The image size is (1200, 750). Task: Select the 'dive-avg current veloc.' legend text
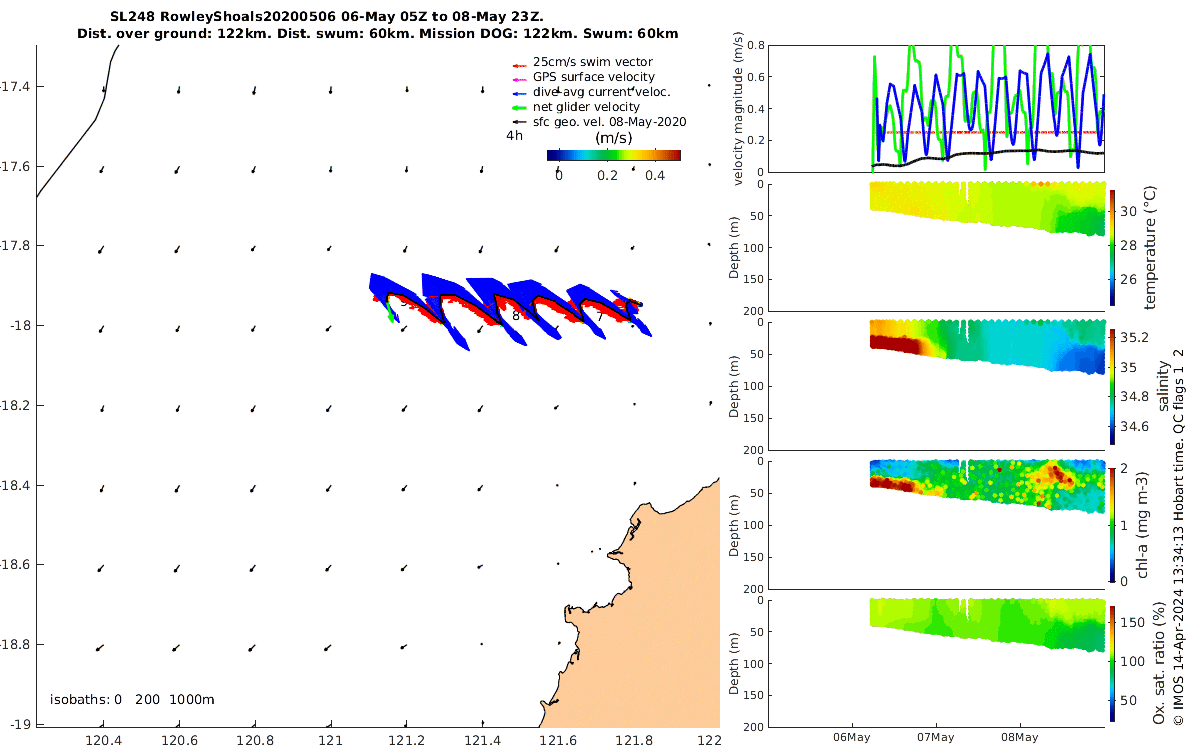pos(601,92)
